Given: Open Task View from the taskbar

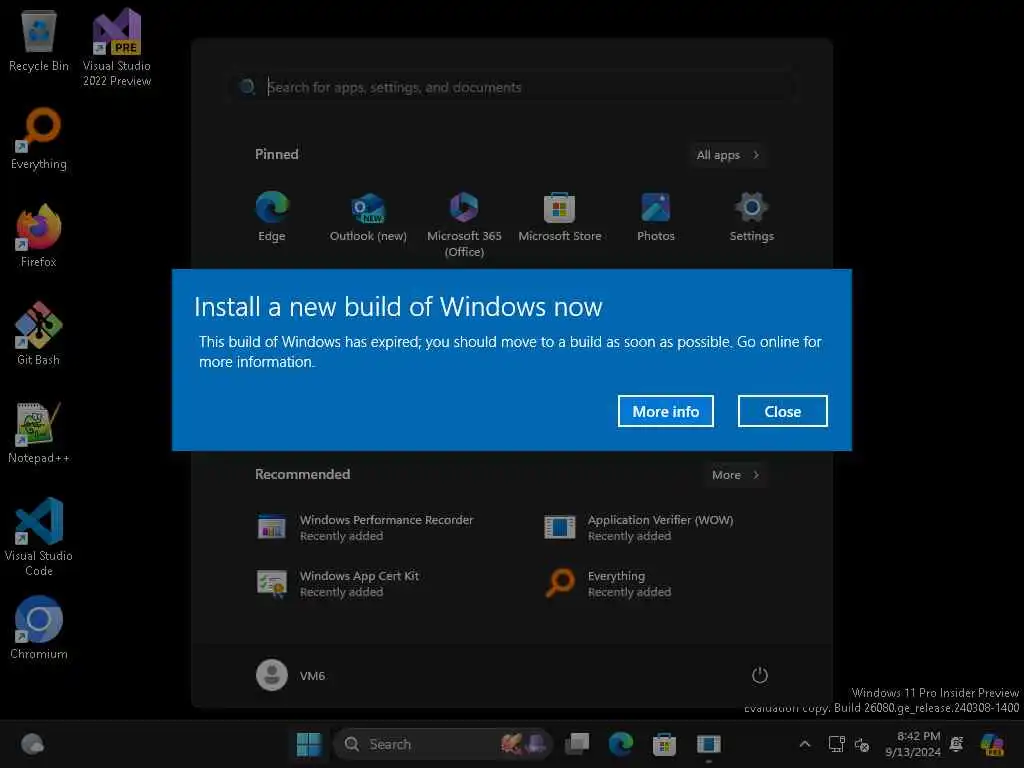Looking at the screenshot, I should click(577, 744).
